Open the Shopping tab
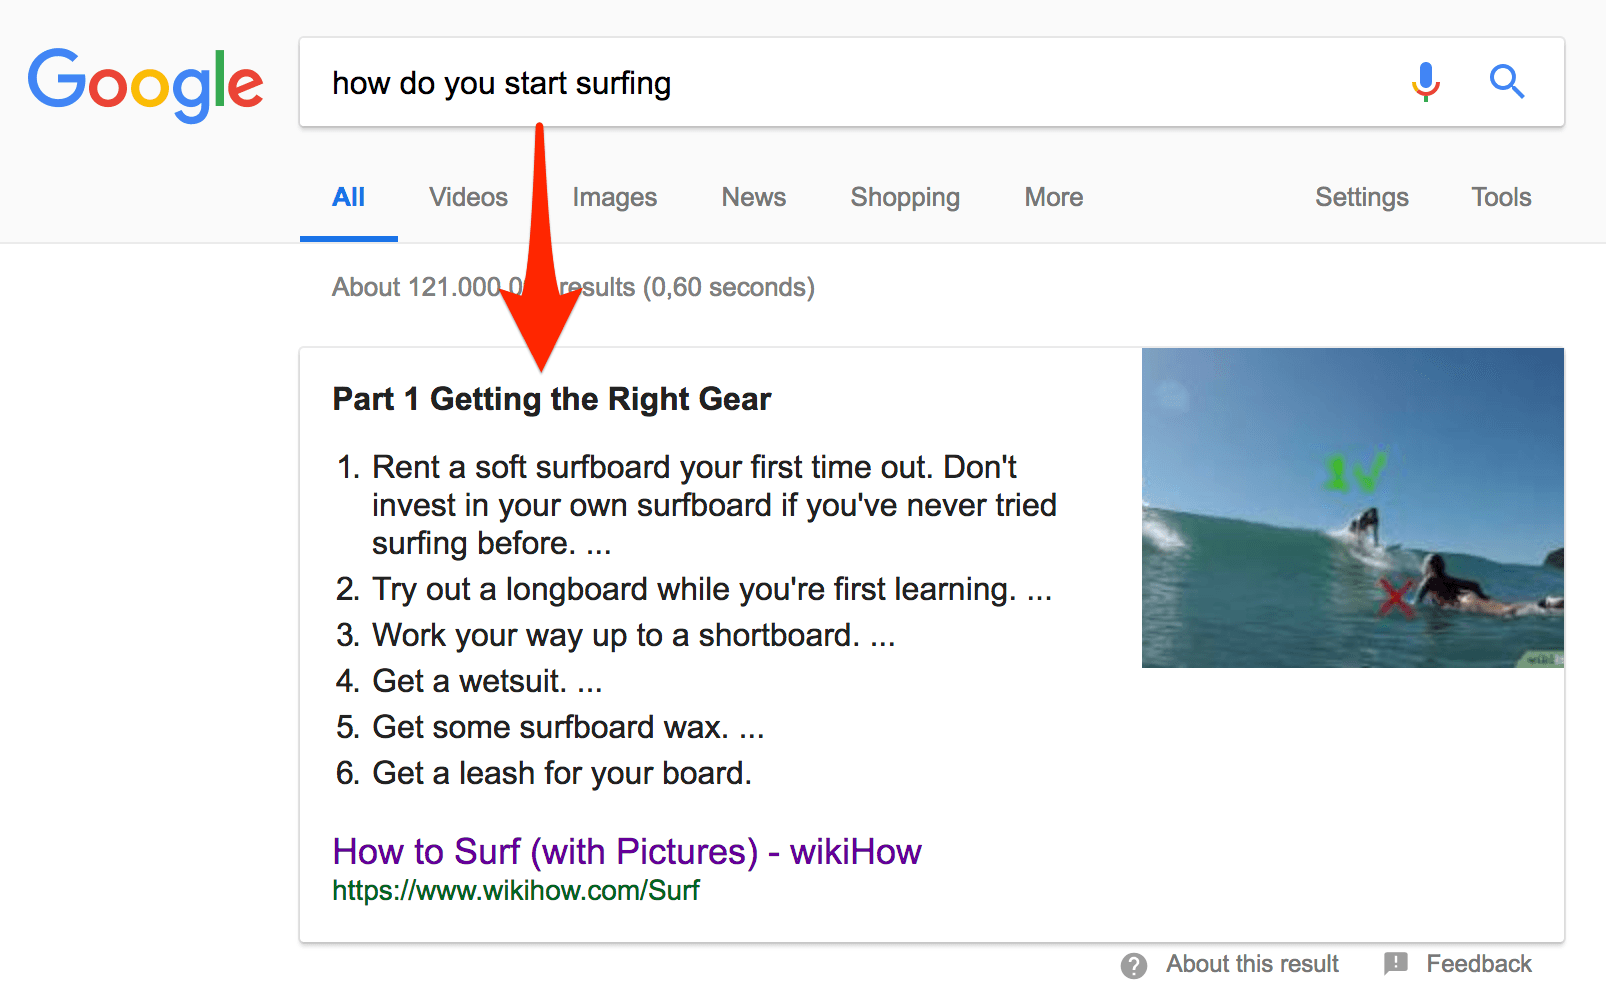Viewport: 1606px width, 1008px height. point(905,198)
